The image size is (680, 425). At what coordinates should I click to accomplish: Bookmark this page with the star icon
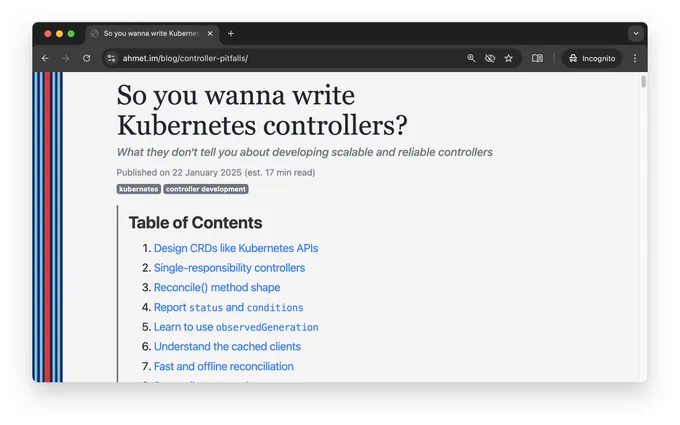509,58
